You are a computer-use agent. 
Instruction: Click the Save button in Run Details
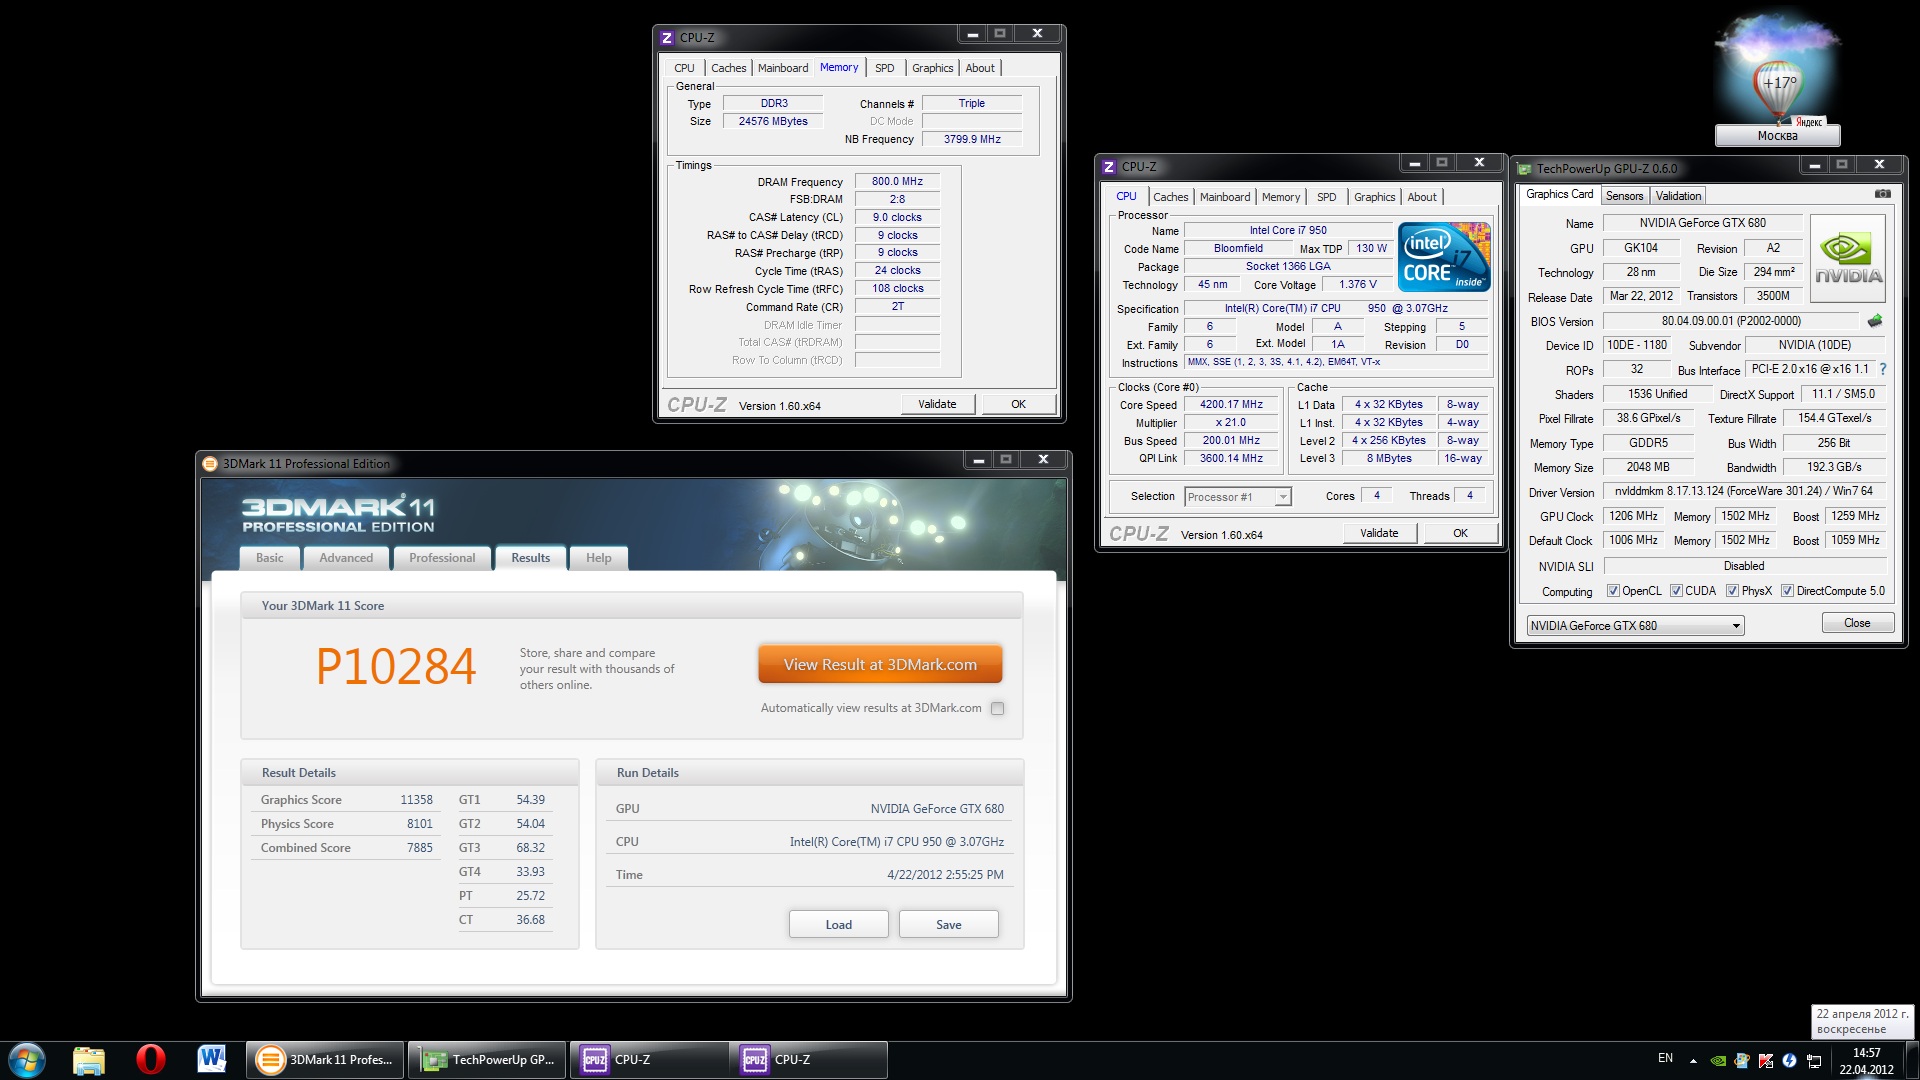click(948, 925)
